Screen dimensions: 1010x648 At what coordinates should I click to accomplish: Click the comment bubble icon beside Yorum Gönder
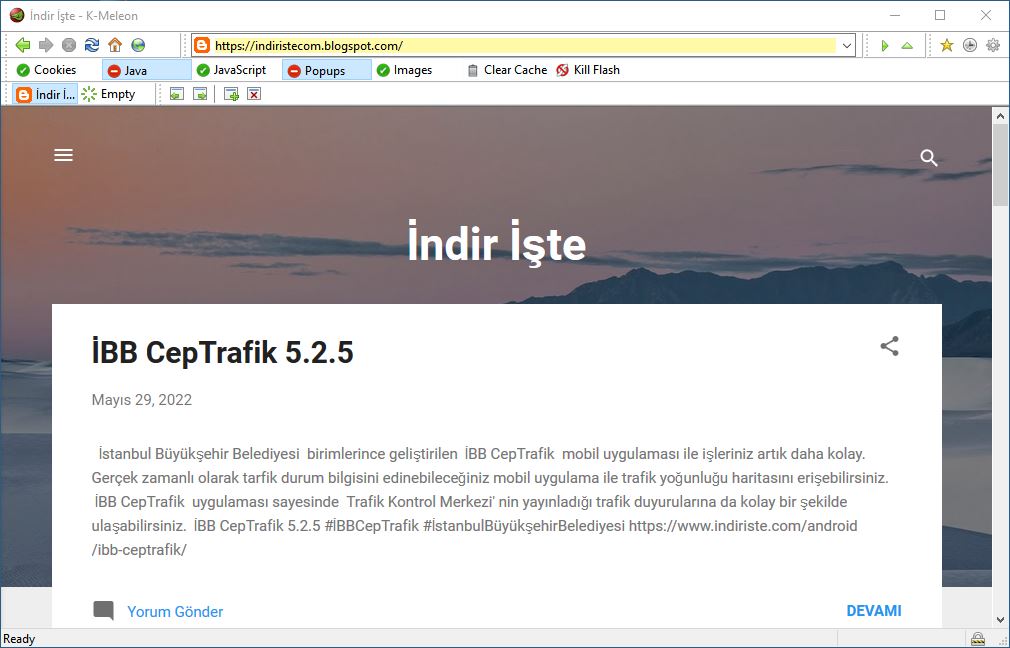pyautogui.click(x=103, y=611)
